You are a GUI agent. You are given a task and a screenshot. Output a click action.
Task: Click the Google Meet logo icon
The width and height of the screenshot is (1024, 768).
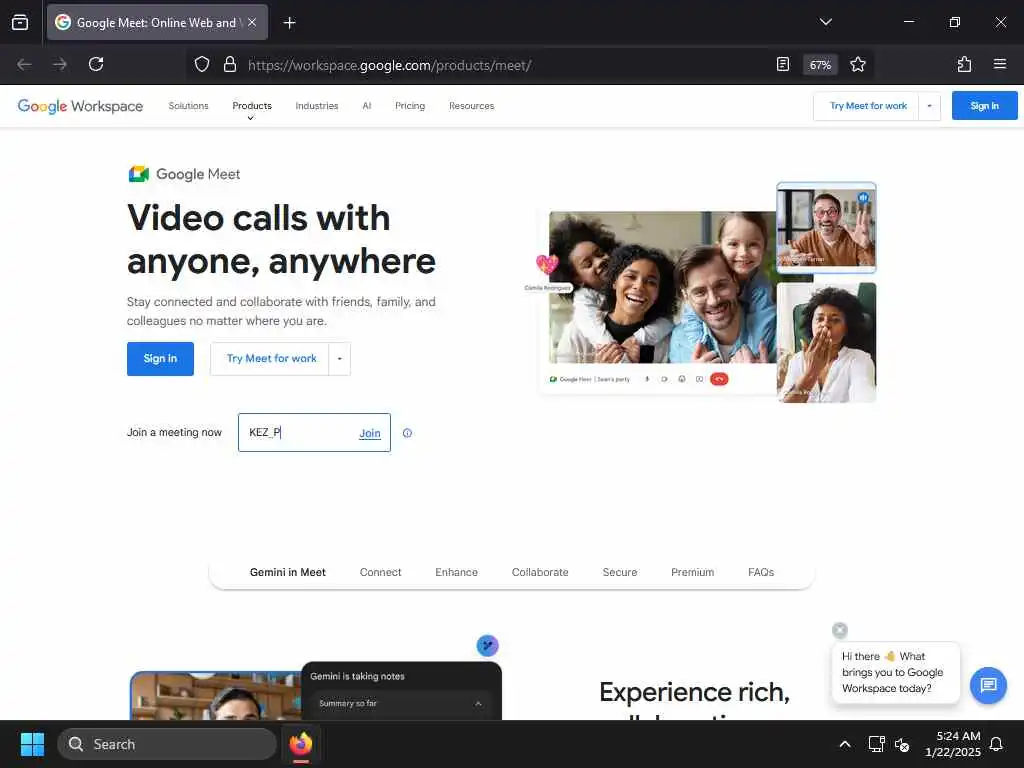(138, 174)
